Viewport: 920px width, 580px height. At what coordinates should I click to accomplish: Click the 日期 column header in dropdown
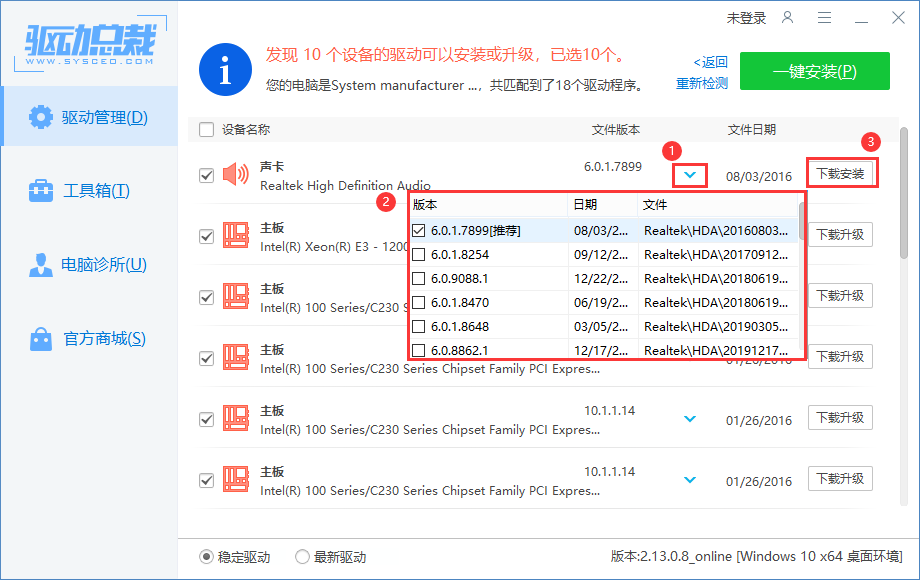point(603,205)
